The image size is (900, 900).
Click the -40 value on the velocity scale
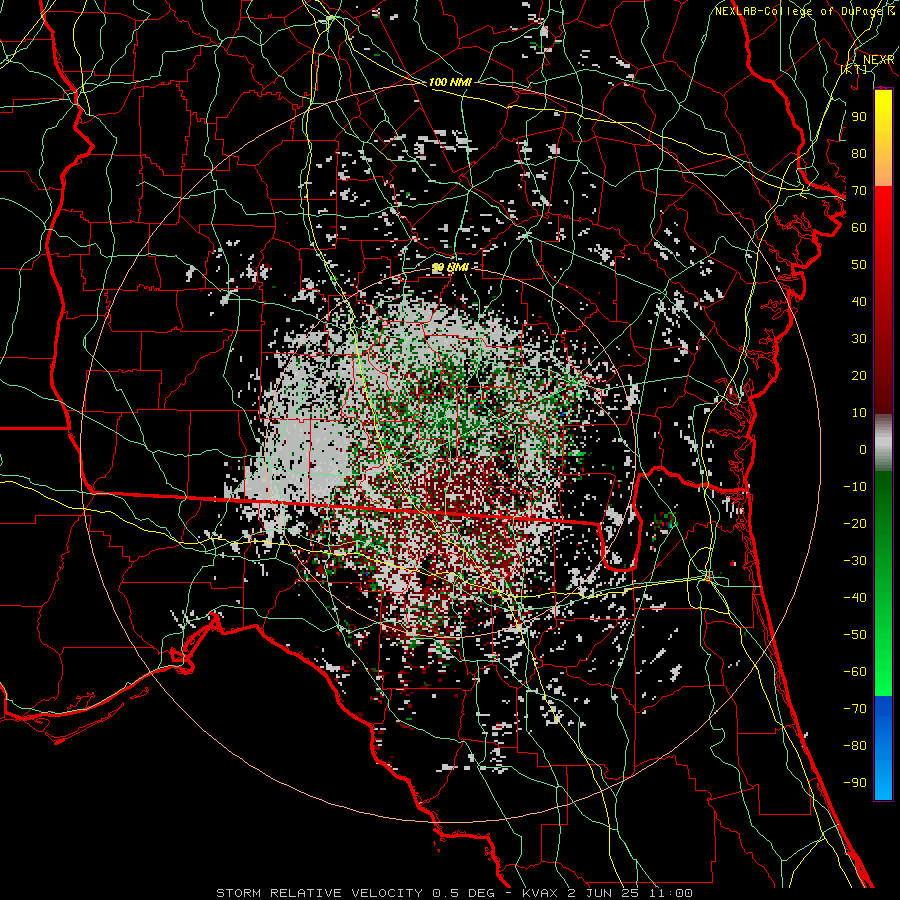pos(855,598)
